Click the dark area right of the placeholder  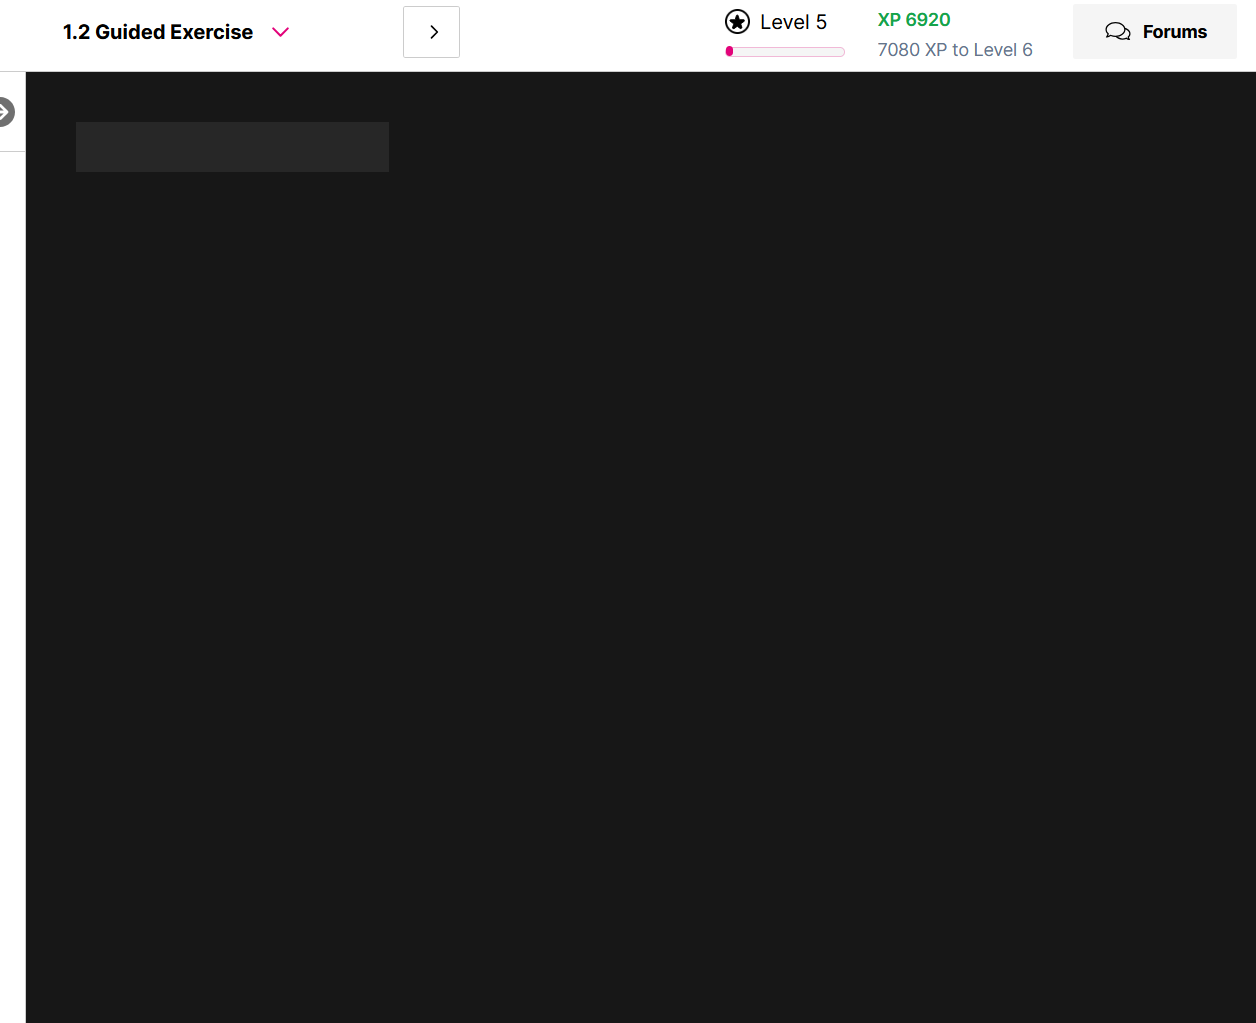pos(800,147)
